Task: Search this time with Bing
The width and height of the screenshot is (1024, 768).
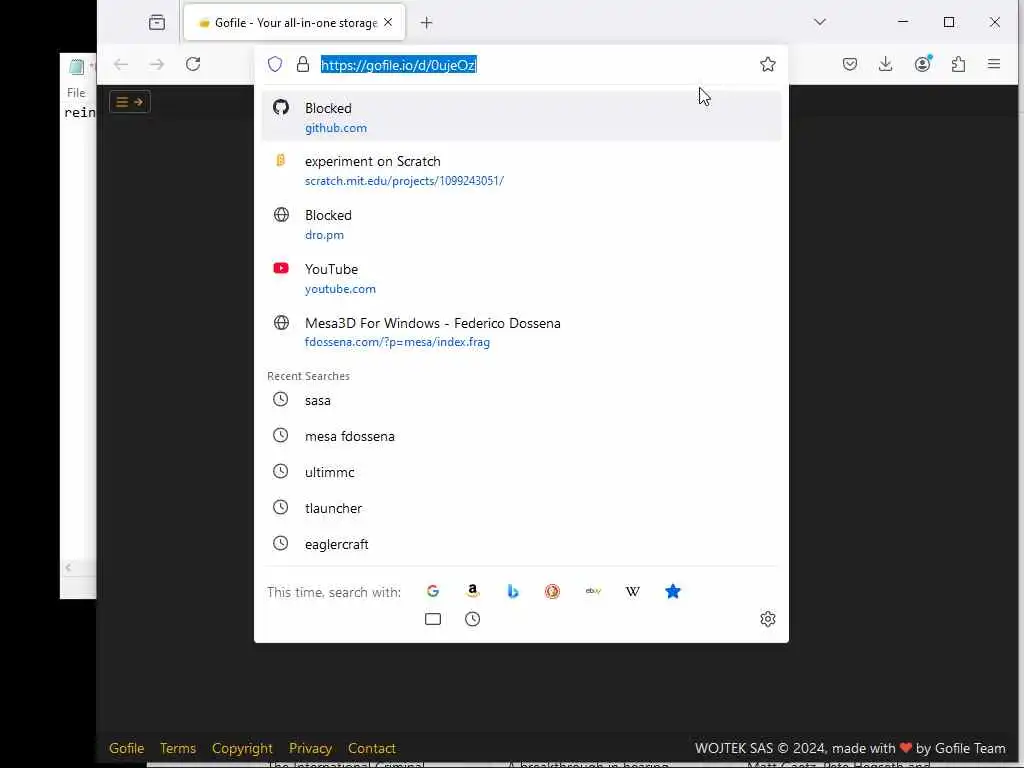Action: 513,591
